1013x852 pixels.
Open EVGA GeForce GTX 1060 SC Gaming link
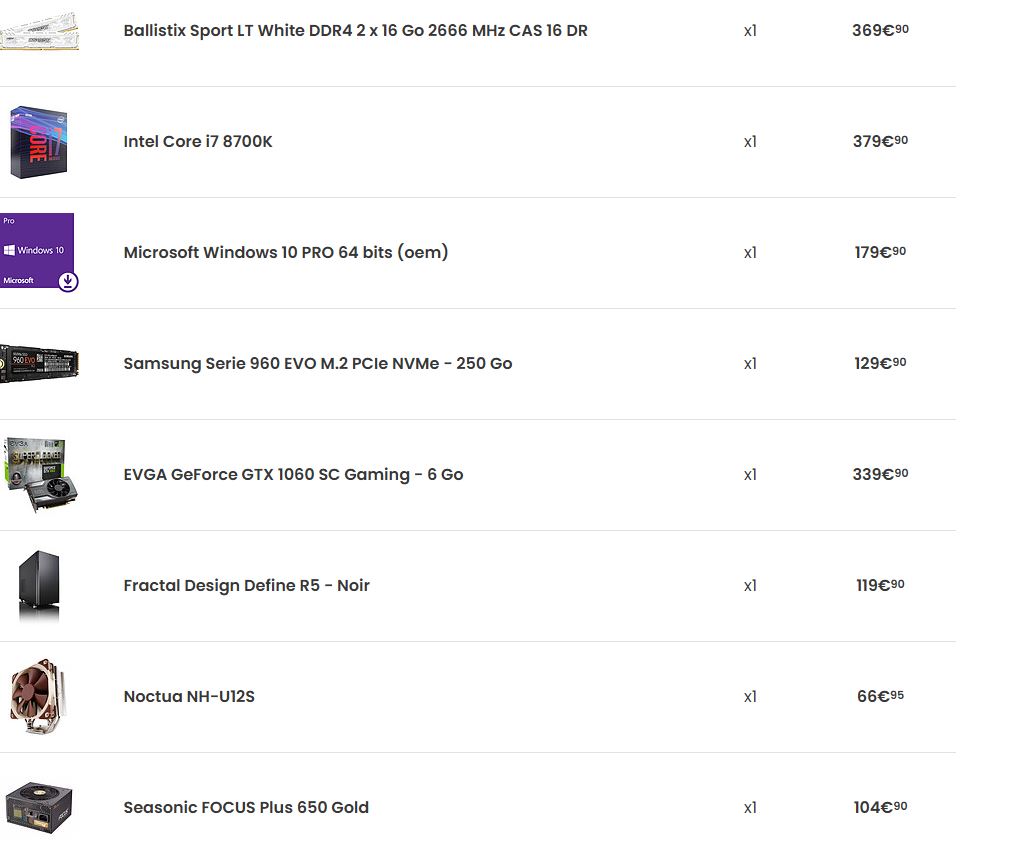coord(293,475)
